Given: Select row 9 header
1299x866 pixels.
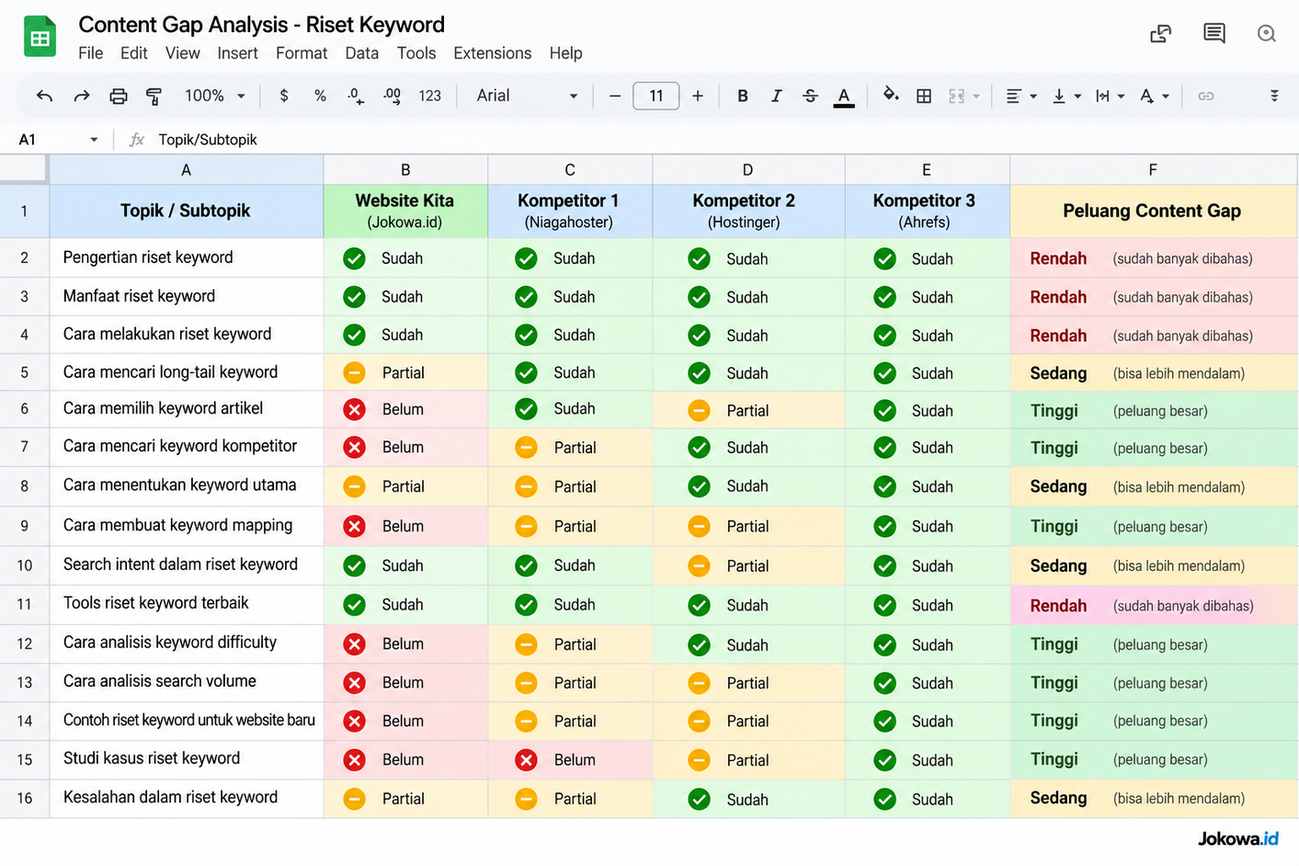Looking at the screenshot, I should pyautogui.click(x=24, y=526).
